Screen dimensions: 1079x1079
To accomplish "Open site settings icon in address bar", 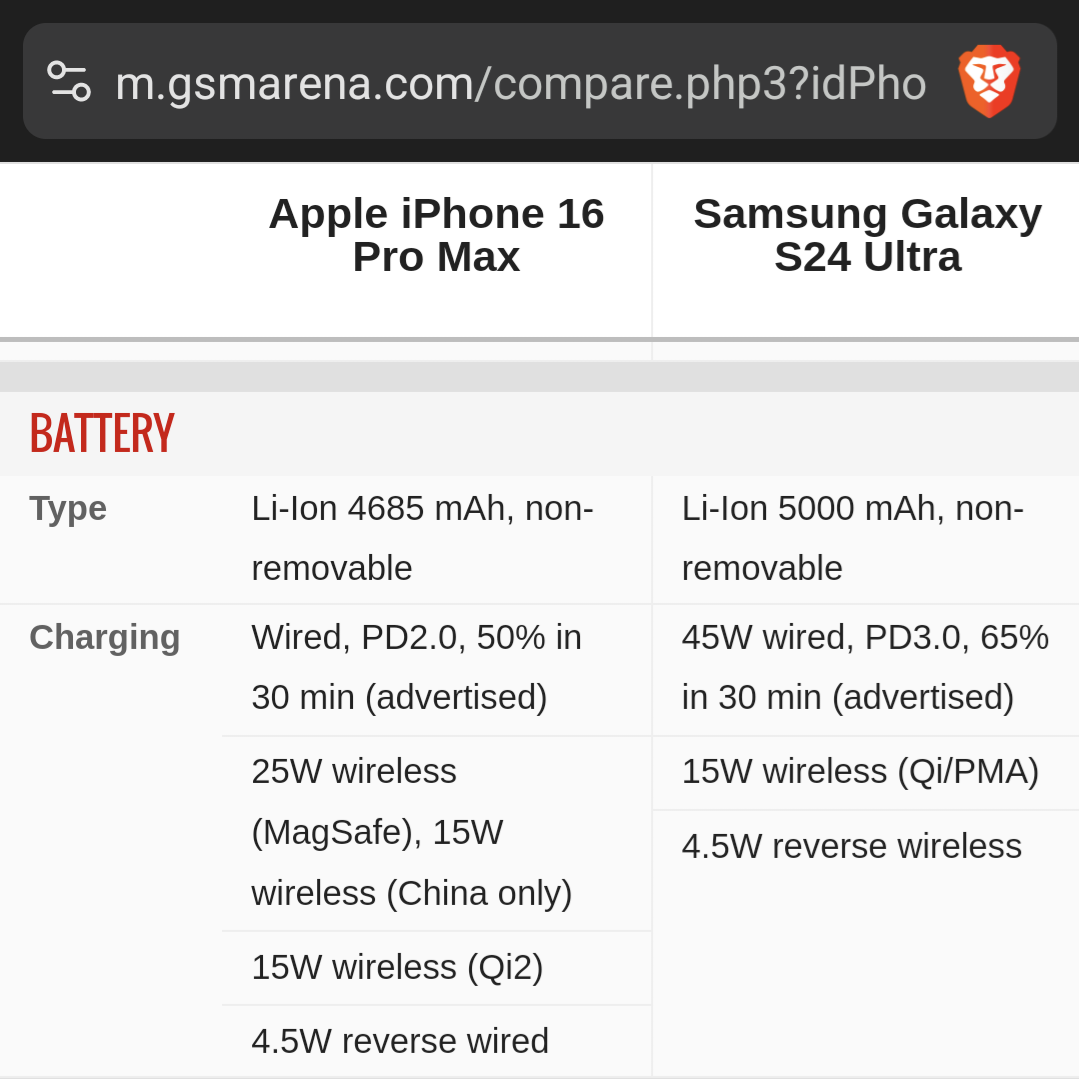I will click(68, 82).
